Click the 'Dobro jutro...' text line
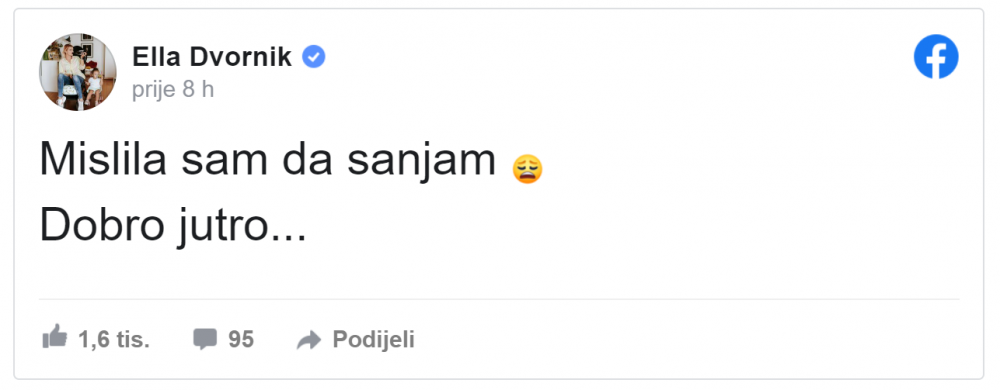The height and width of the screenshot is (390, 1000). (x=173, y=226)
